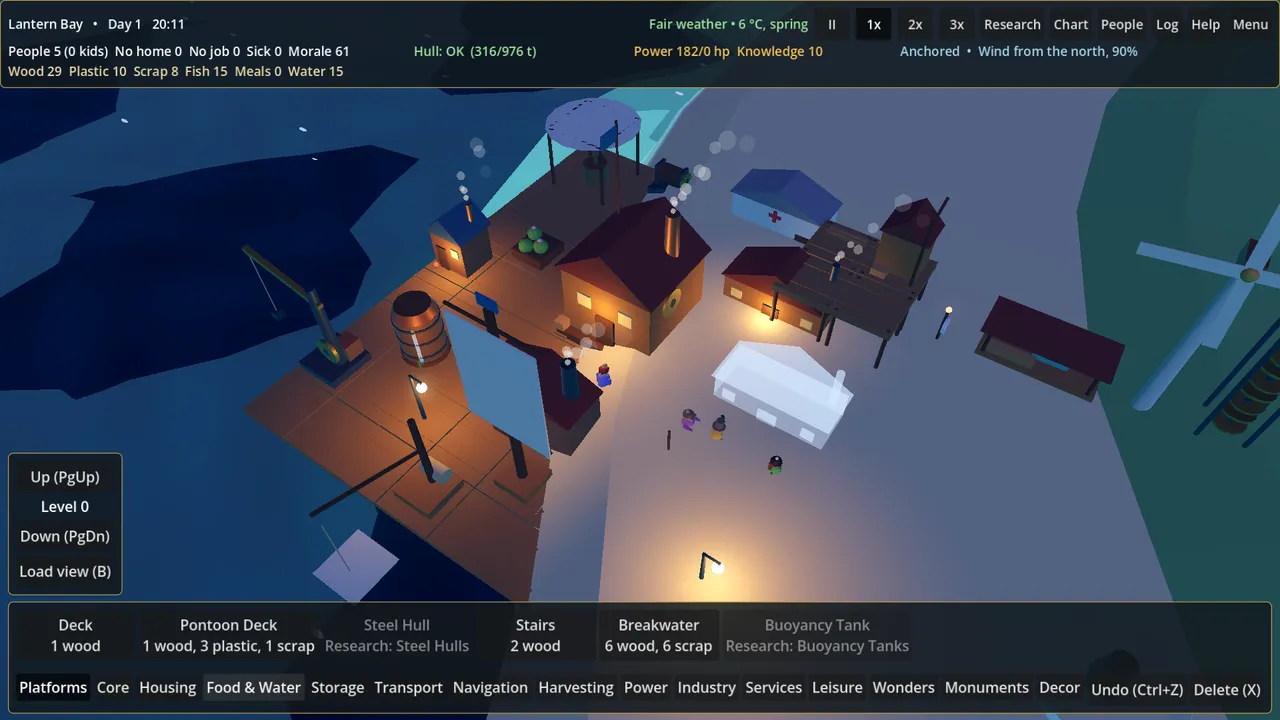Set game speed to 3x

957,24
